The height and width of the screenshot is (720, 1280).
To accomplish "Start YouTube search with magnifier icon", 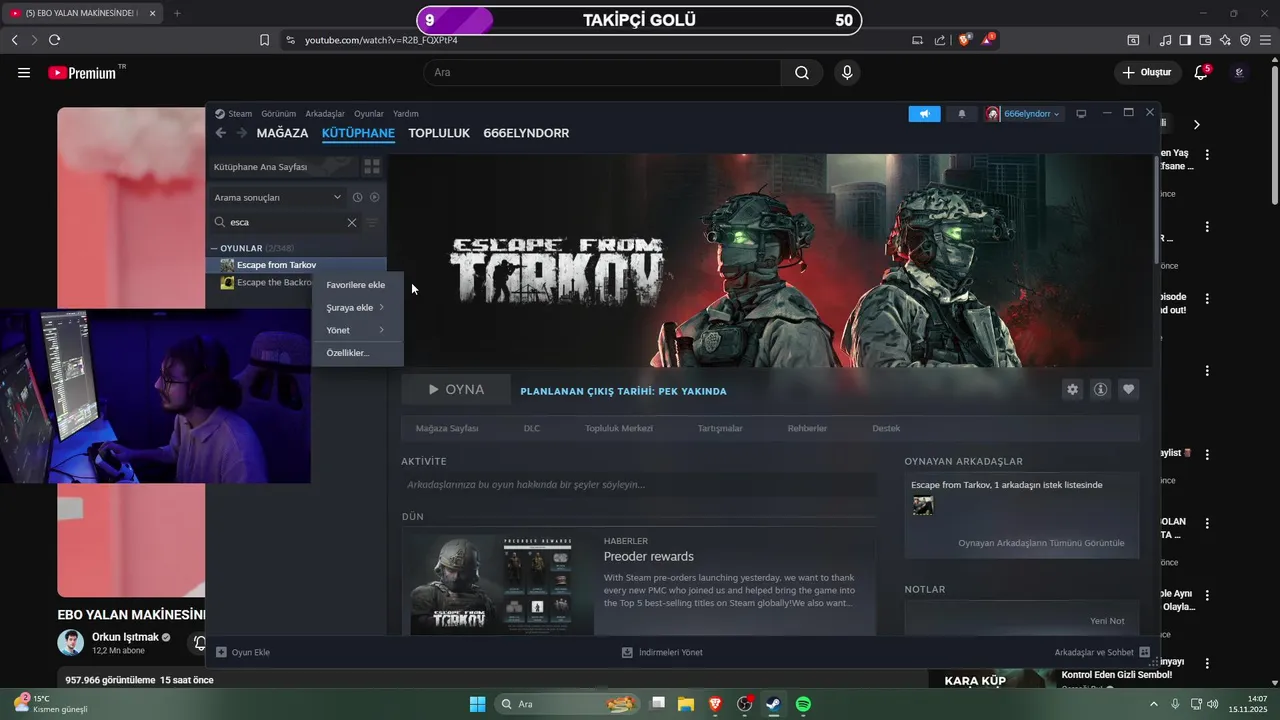I will 802,72.
